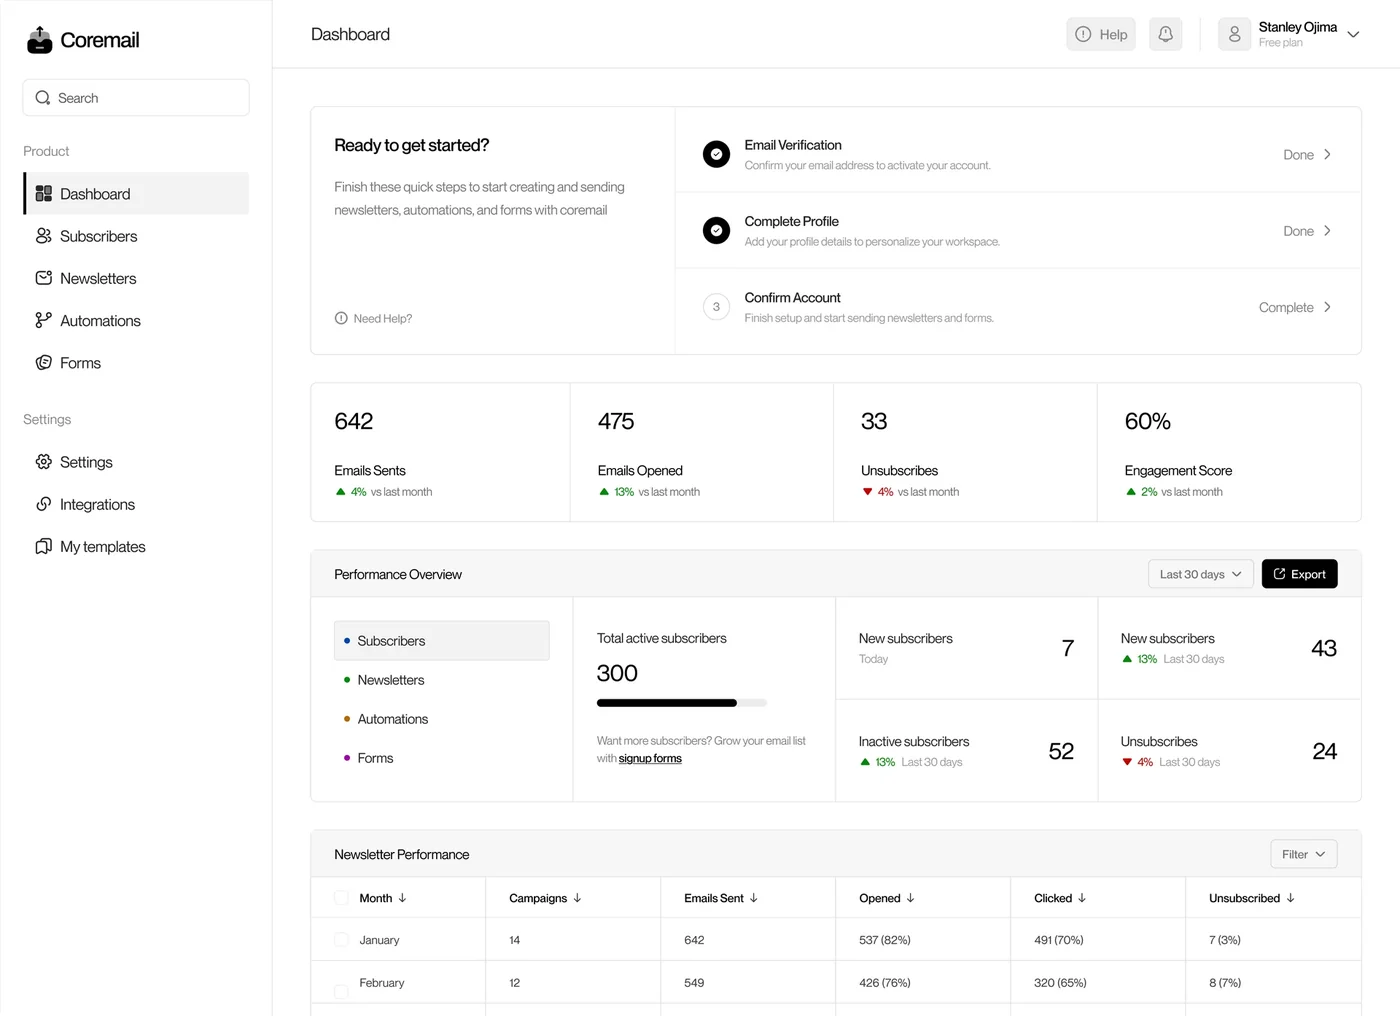Click the Help button

click(1101, 34)
